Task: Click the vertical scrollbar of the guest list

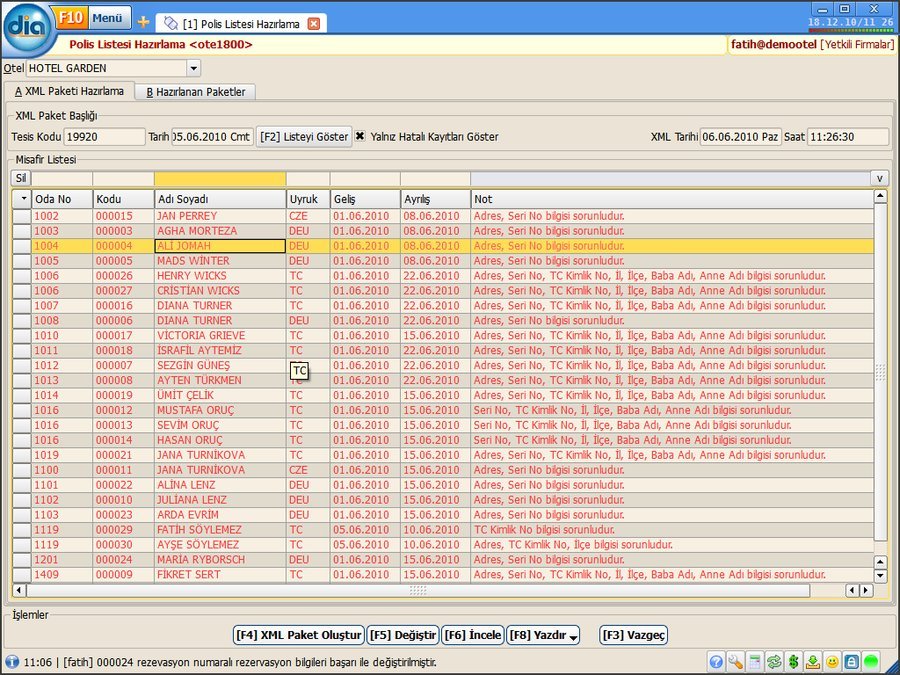Action: coord(880,372)
